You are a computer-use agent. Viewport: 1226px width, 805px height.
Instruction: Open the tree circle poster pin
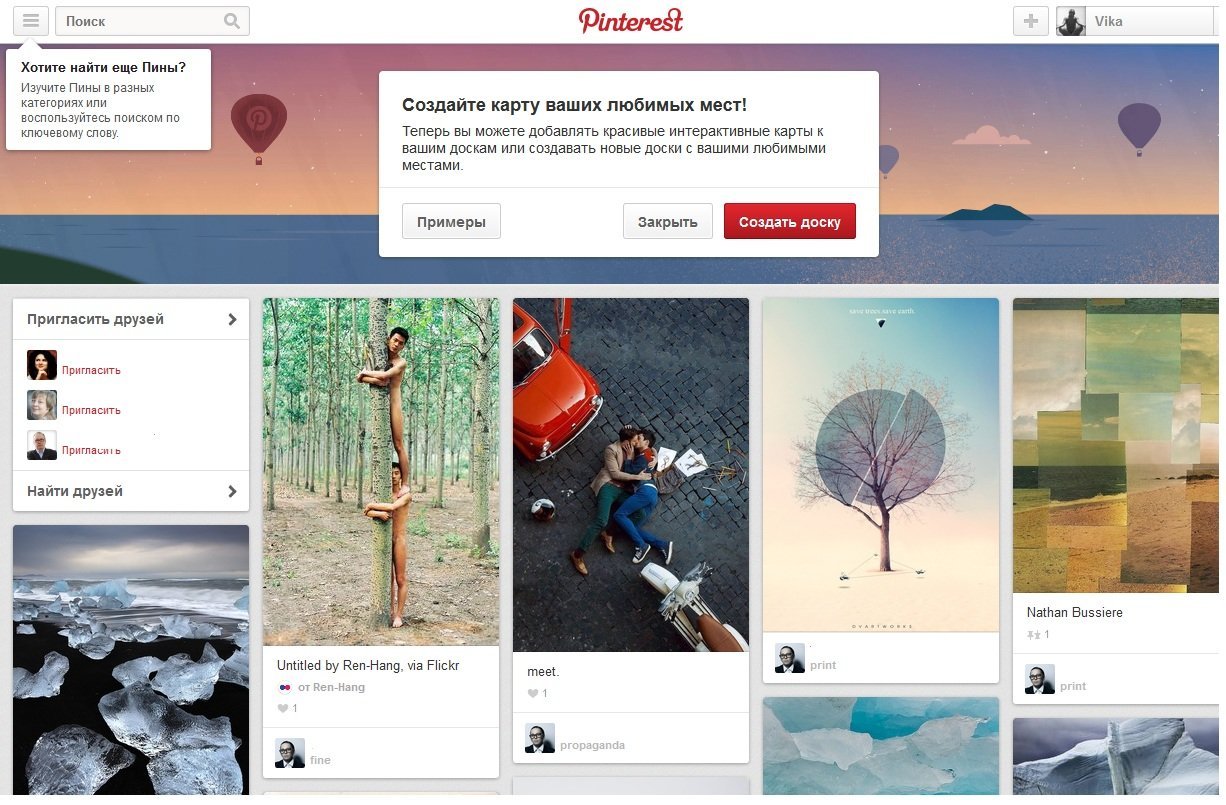pyautogui.click(x=881, y=465)
